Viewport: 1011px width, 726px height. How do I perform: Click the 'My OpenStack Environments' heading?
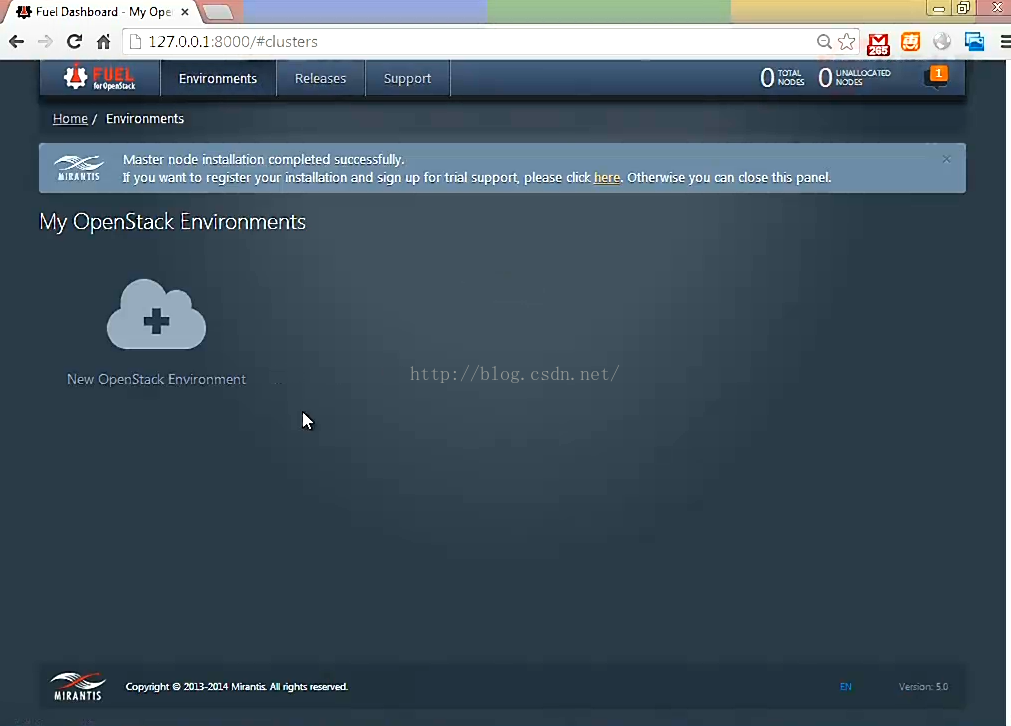coord(173,221)
